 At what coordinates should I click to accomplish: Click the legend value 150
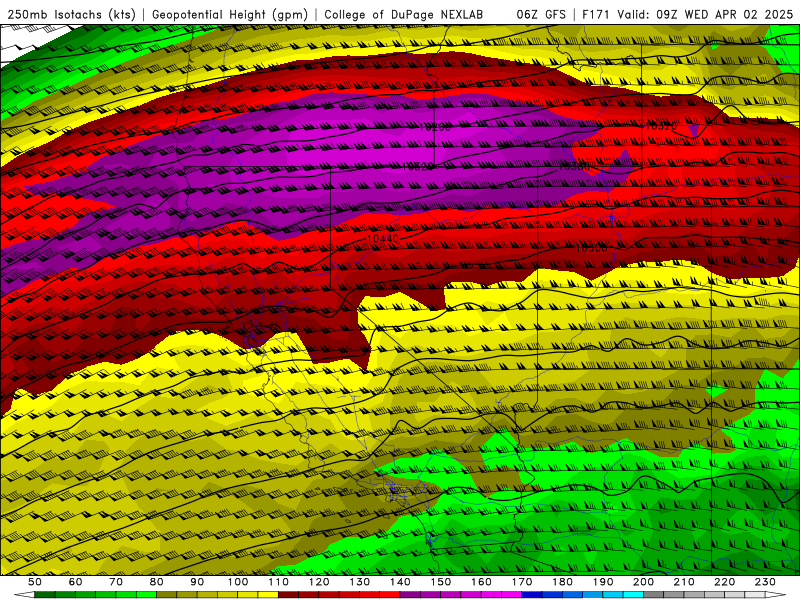[x=441, y=582]
